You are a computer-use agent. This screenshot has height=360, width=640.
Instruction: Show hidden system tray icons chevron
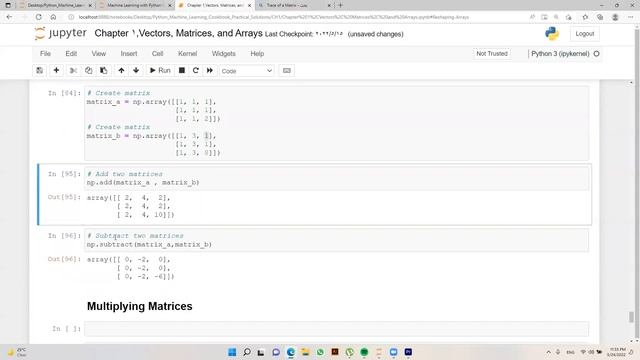coord(548,352)
